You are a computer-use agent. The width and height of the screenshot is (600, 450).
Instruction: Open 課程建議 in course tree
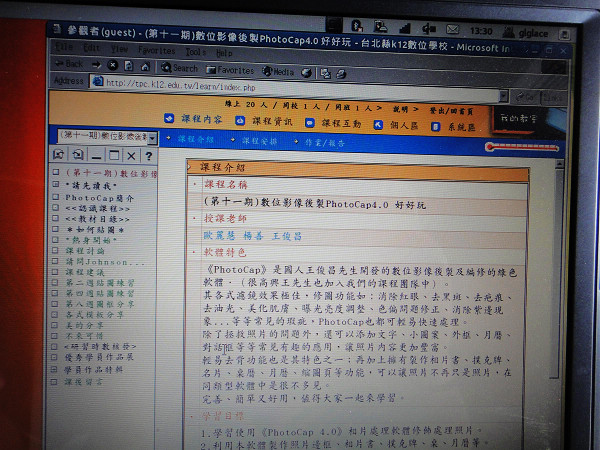pos(85,272)
